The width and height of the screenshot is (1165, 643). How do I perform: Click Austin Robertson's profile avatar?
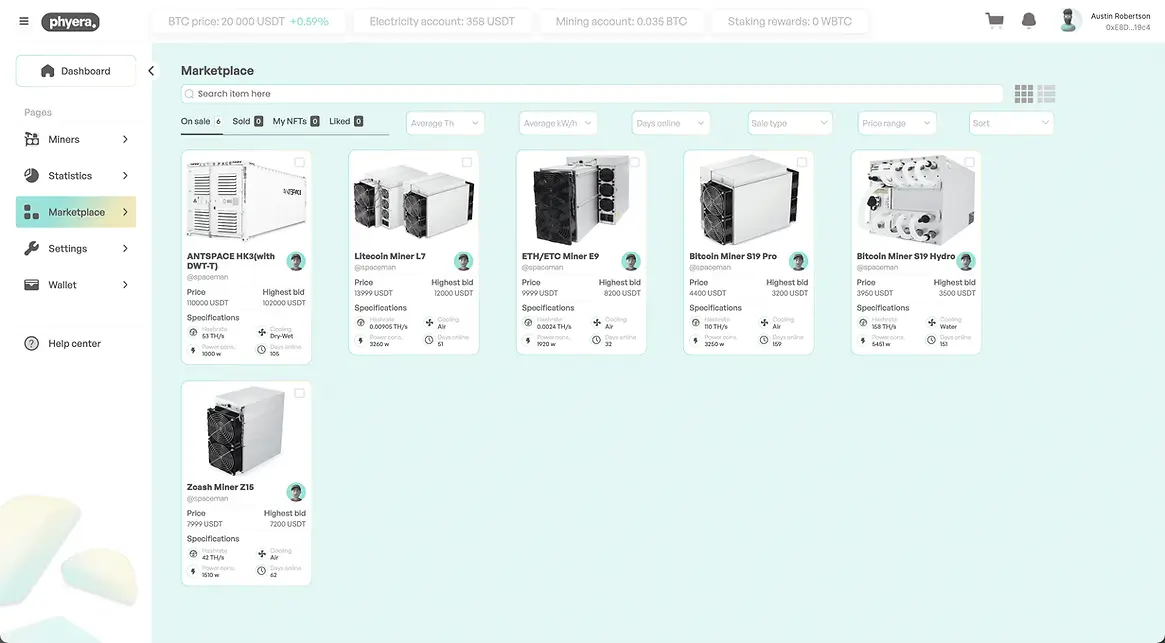tap(1070, 21)
